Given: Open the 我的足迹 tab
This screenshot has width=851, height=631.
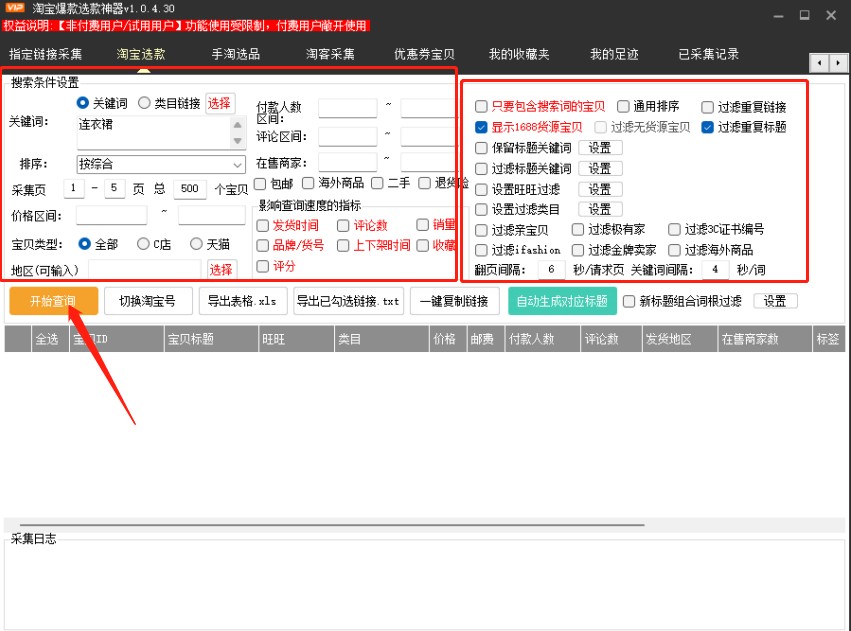Looking at the screenshot, I should coord(614,54).
